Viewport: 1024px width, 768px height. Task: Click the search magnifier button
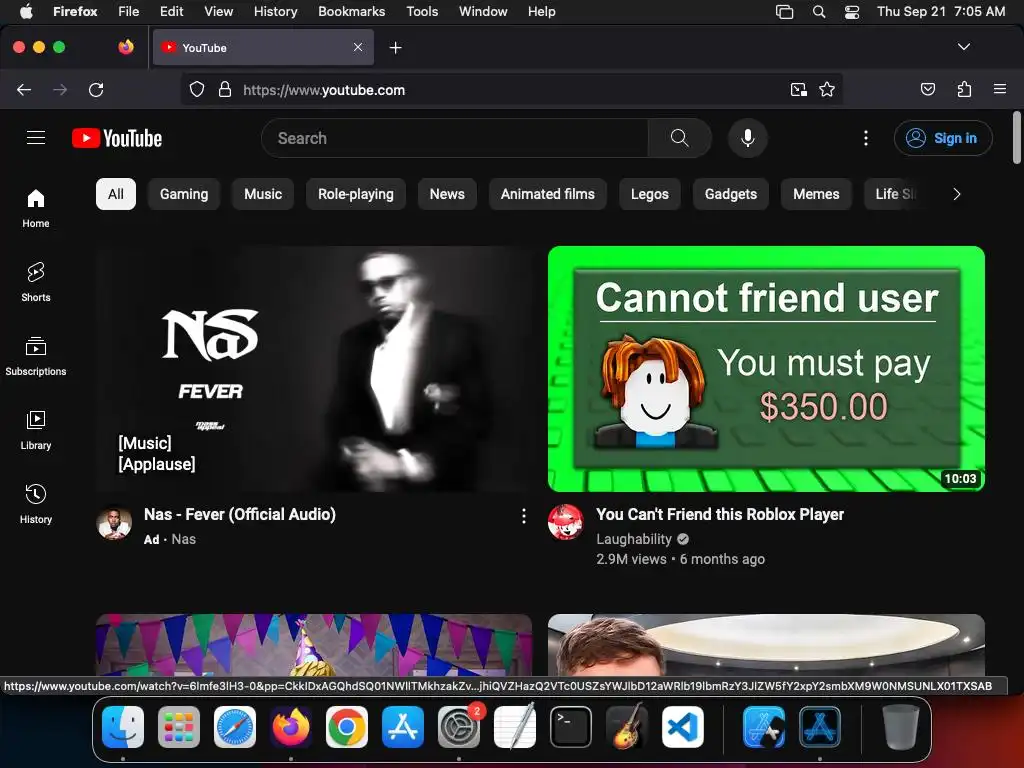point(679,138)
